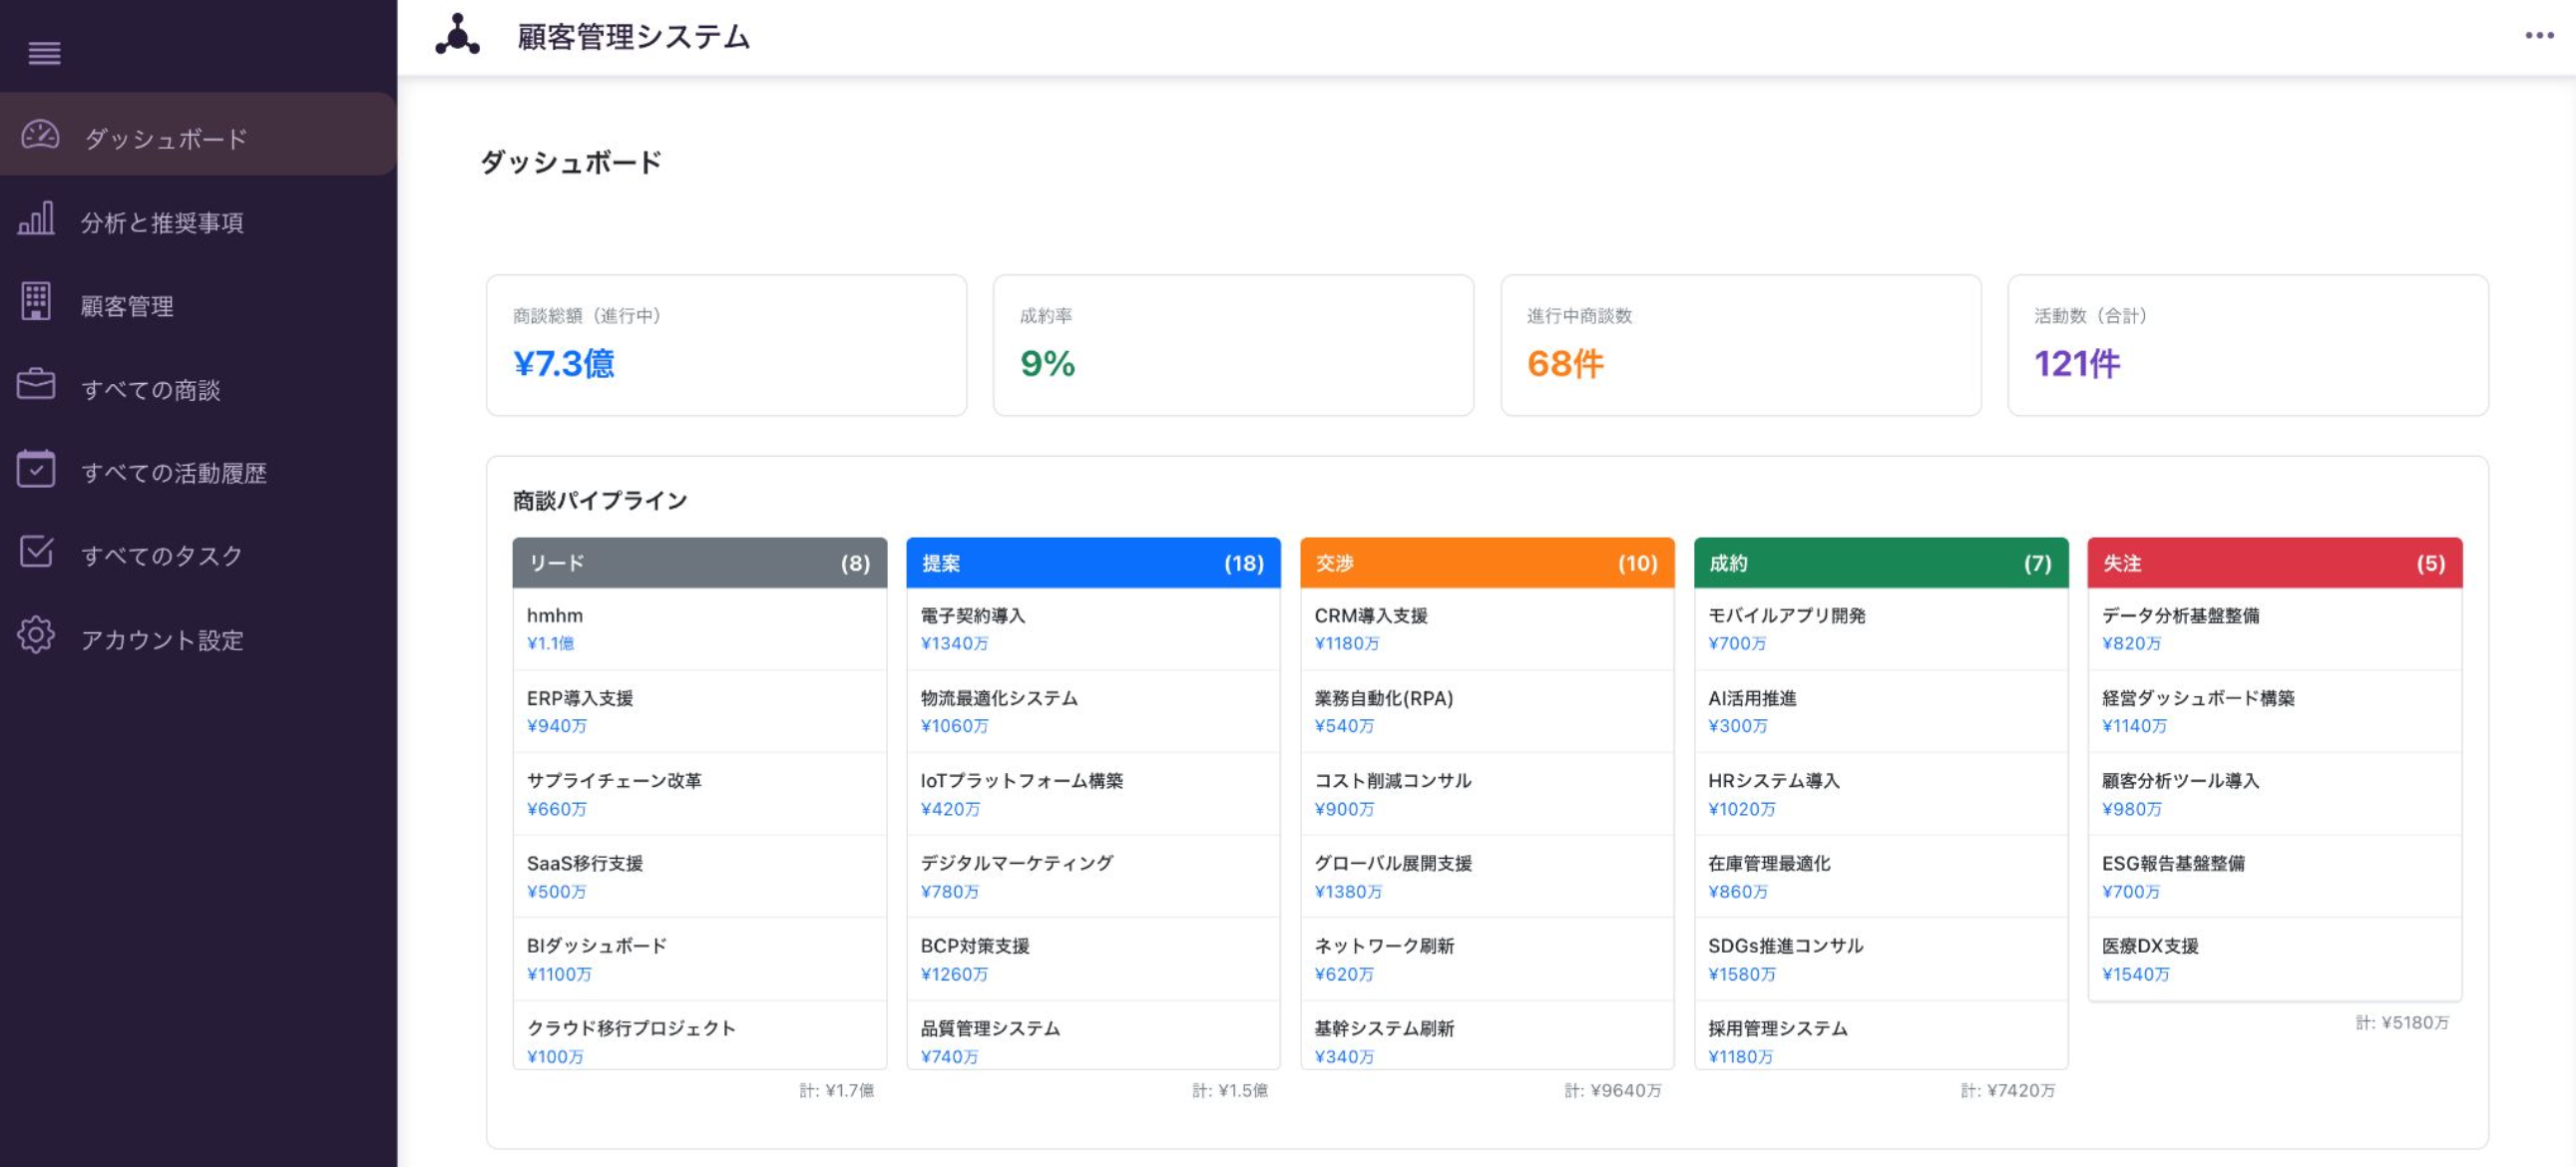Open the HRシステム導入 deal

tap(1881, 794)
